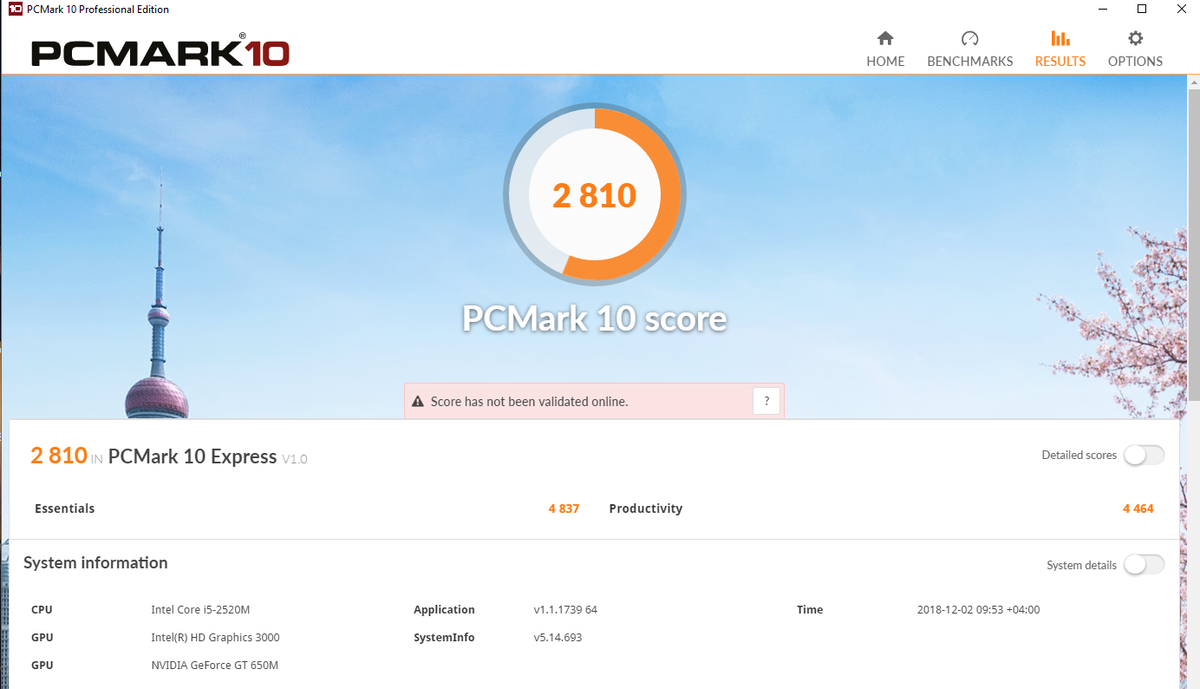The width and height of the screenshot is (1200, 689).
Task: Click the SystemInfo version v5.14.693
Action: pyautogui.click(x=558, y=638)
